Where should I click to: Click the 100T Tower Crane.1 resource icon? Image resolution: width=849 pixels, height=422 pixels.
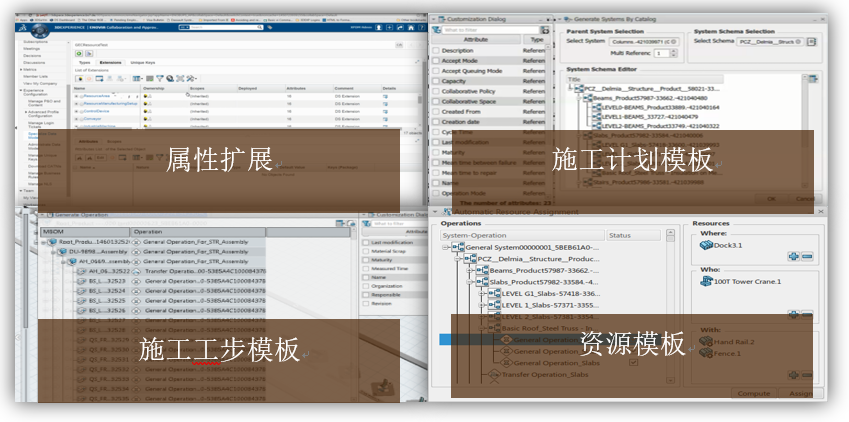click(705, 281)
